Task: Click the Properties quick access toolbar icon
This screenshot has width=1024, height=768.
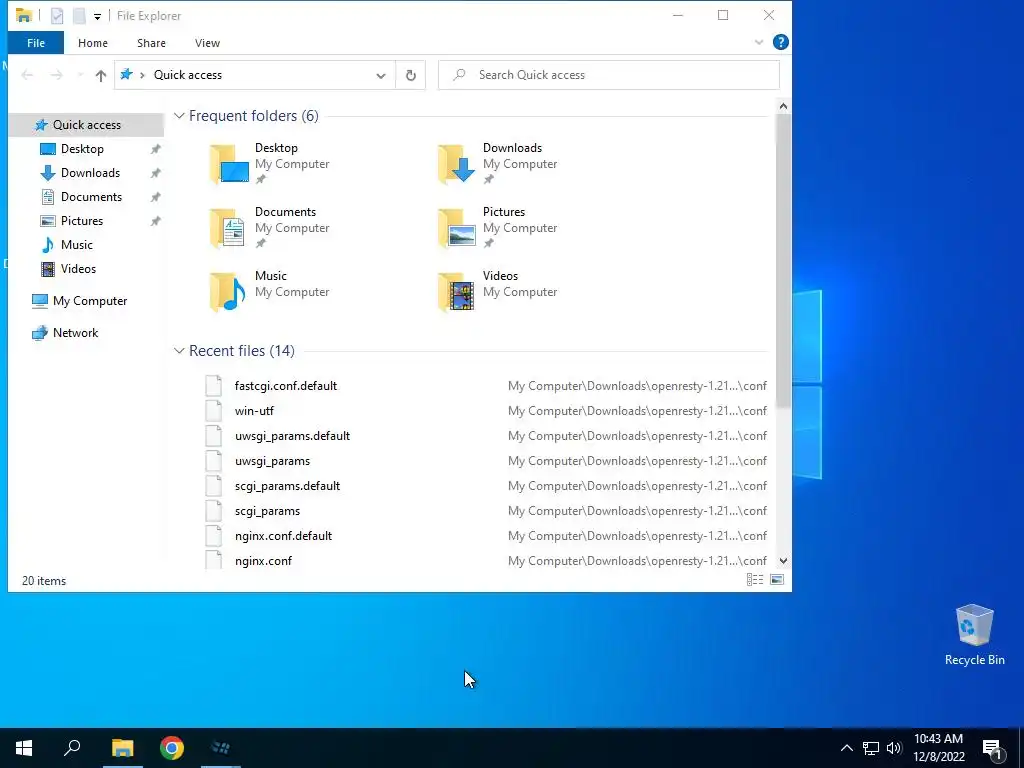Action: coord(57,16)
